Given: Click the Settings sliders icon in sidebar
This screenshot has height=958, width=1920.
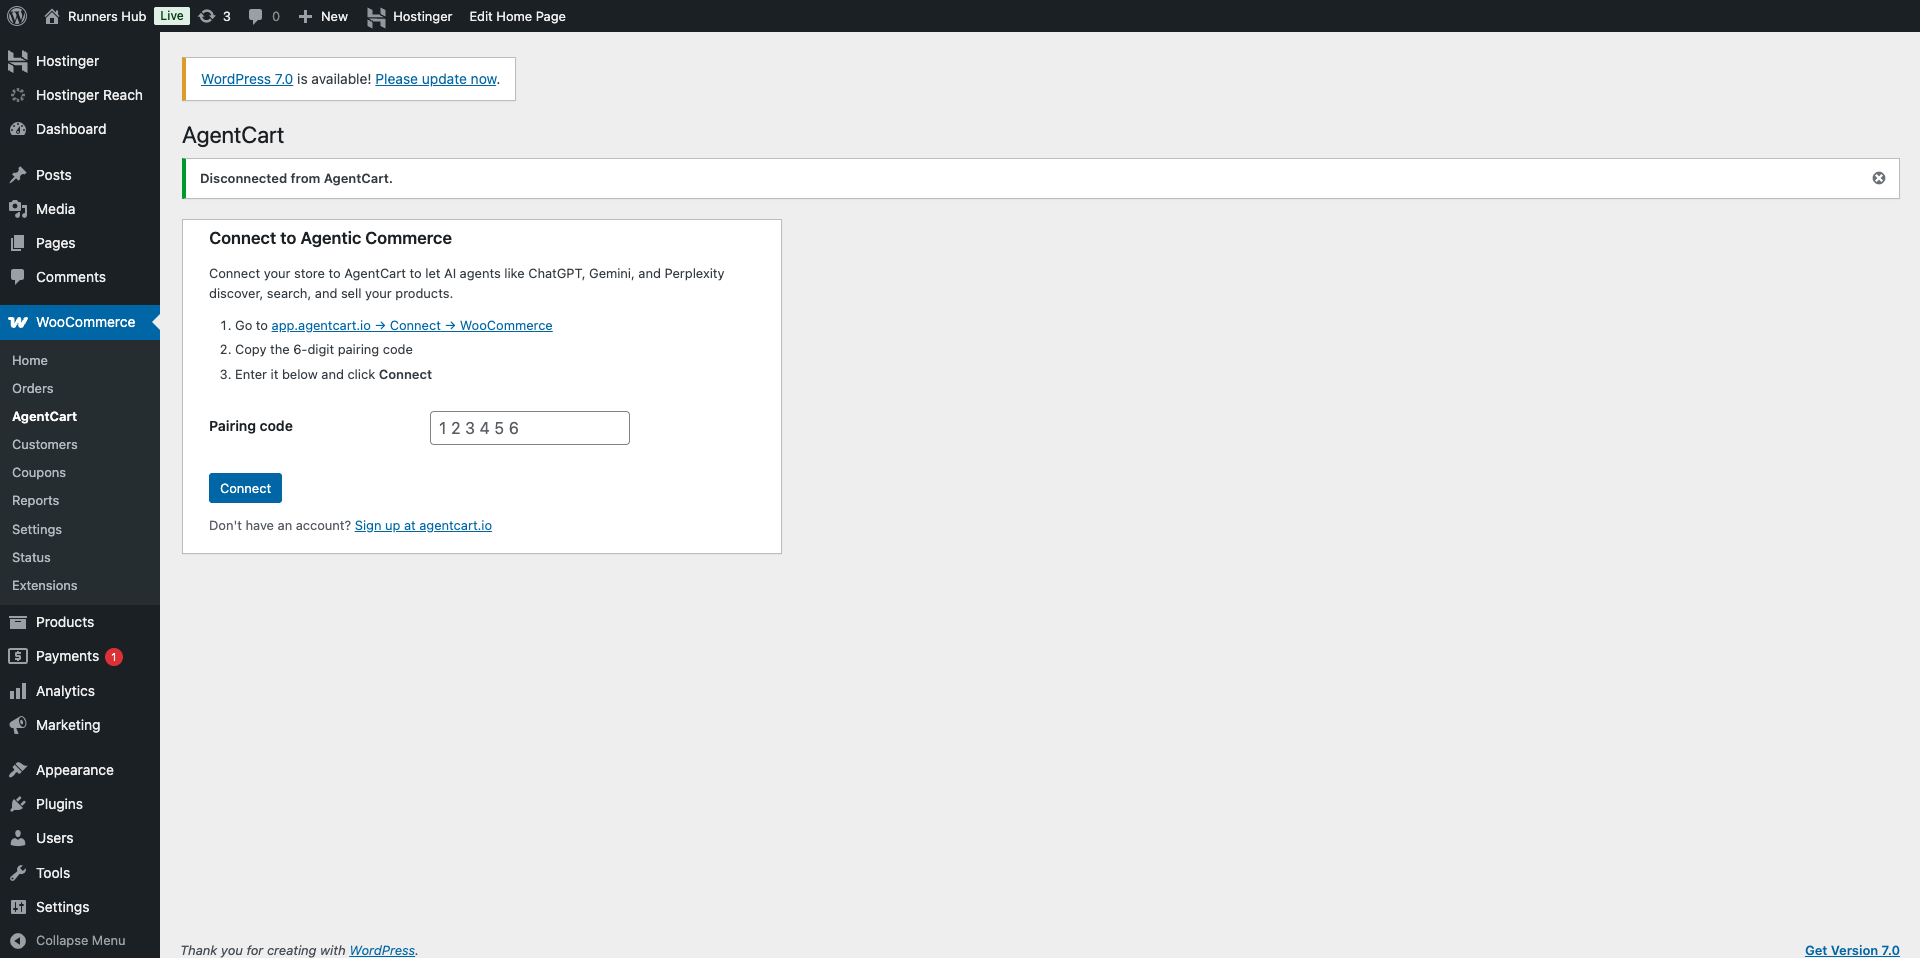Looking at the screenshot, I should [x=18, y=907].
